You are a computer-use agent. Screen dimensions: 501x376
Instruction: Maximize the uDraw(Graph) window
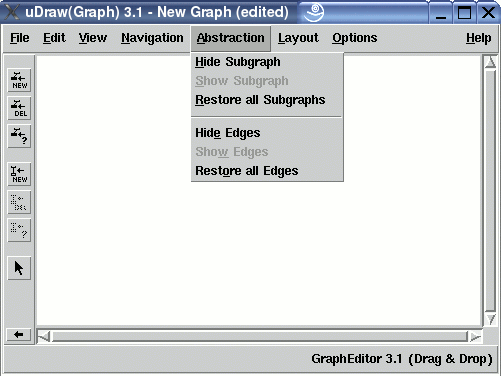(464, 13)
